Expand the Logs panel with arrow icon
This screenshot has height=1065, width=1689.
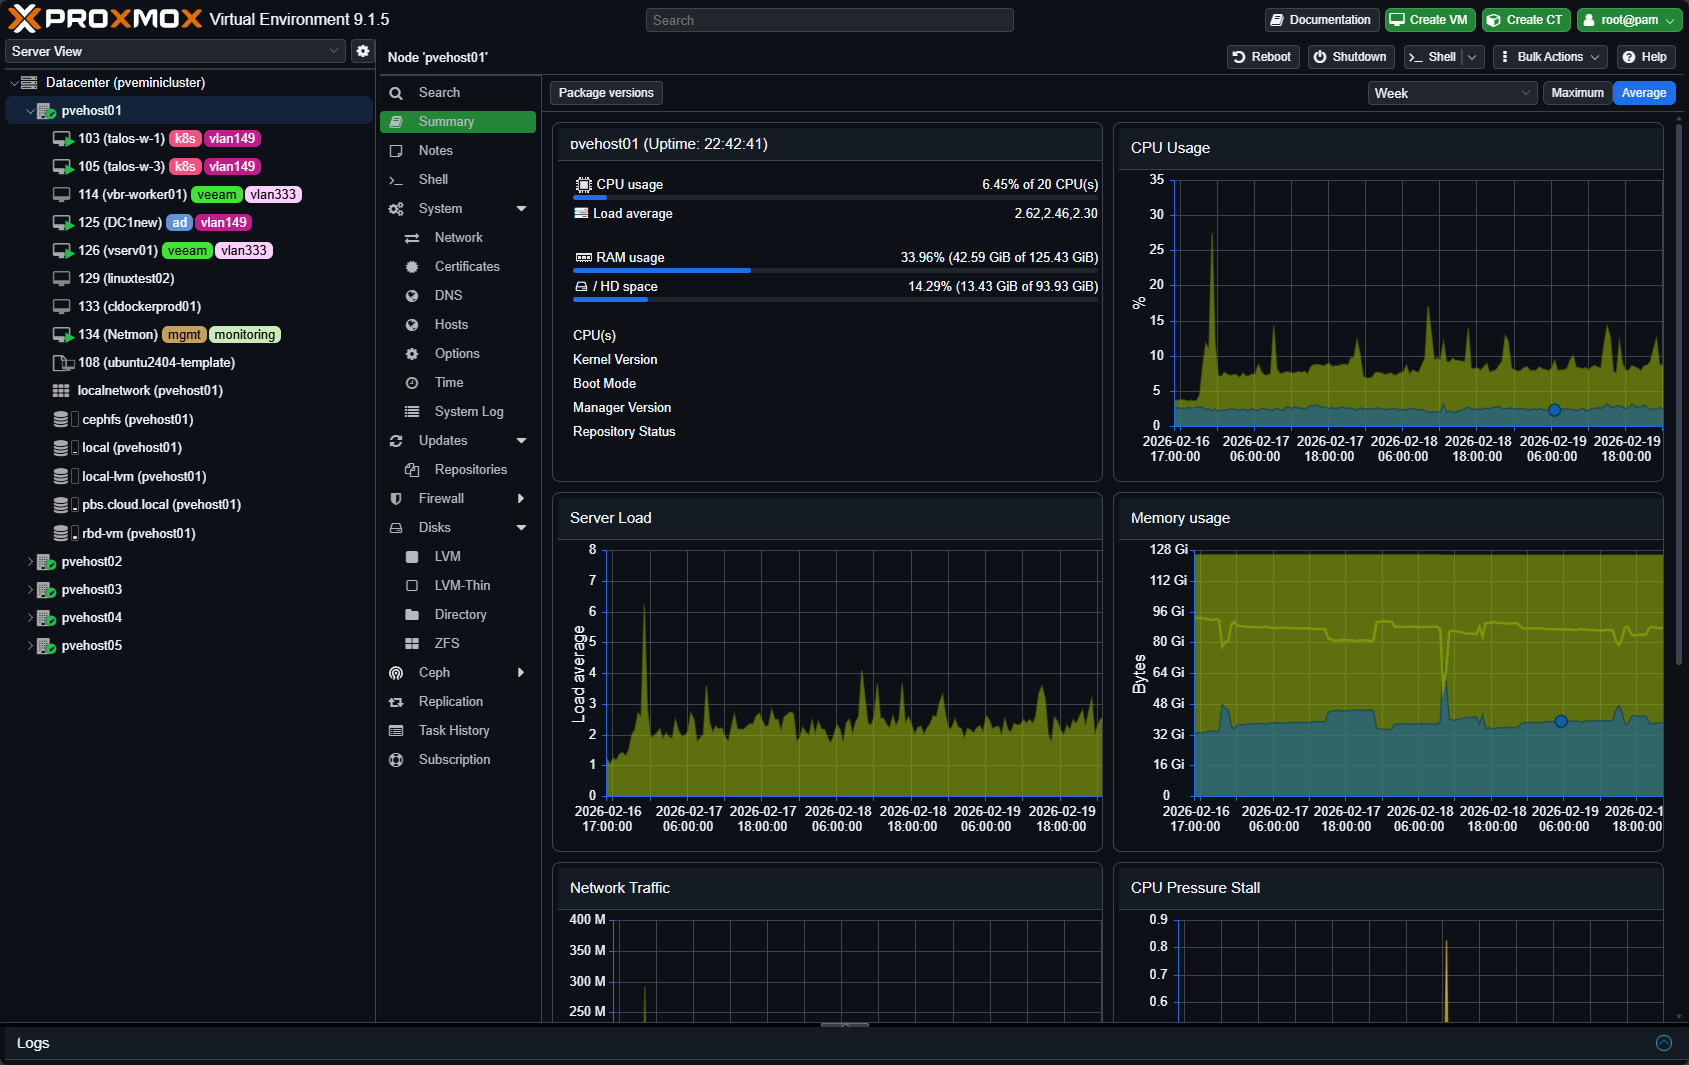tap(1663, 1043)
